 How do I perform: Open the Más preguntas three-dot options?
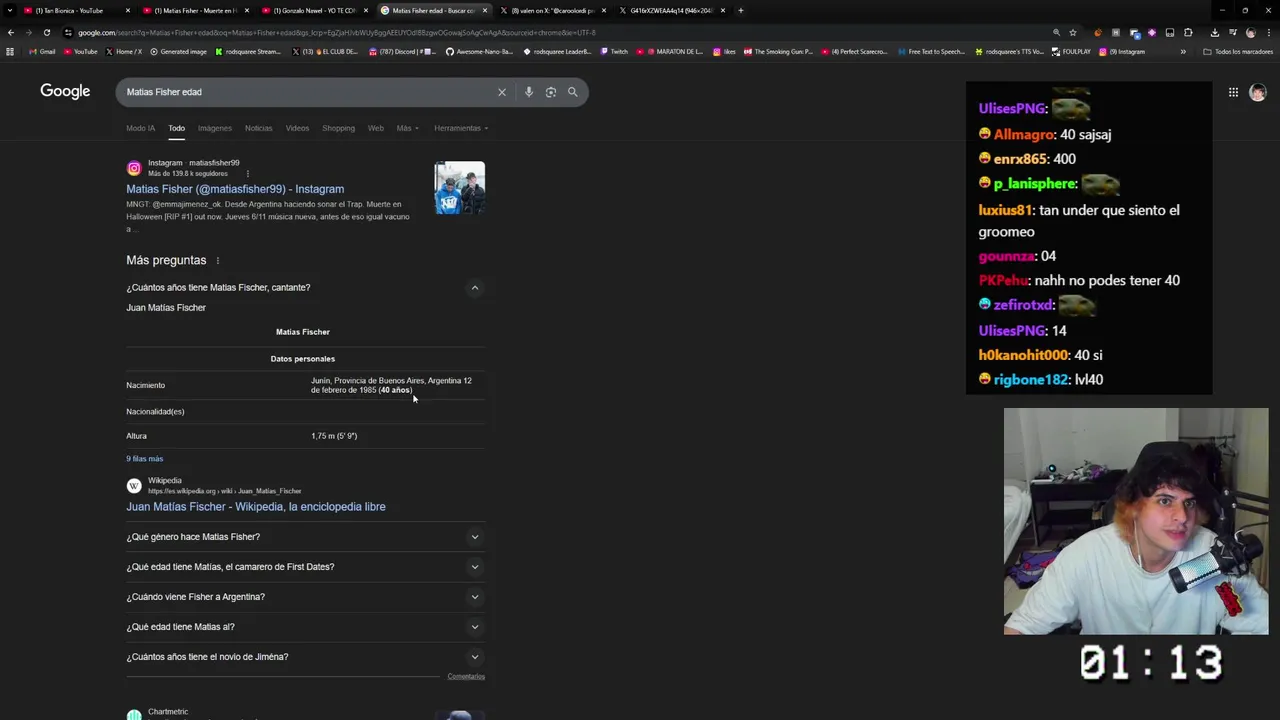coord(217,261)
